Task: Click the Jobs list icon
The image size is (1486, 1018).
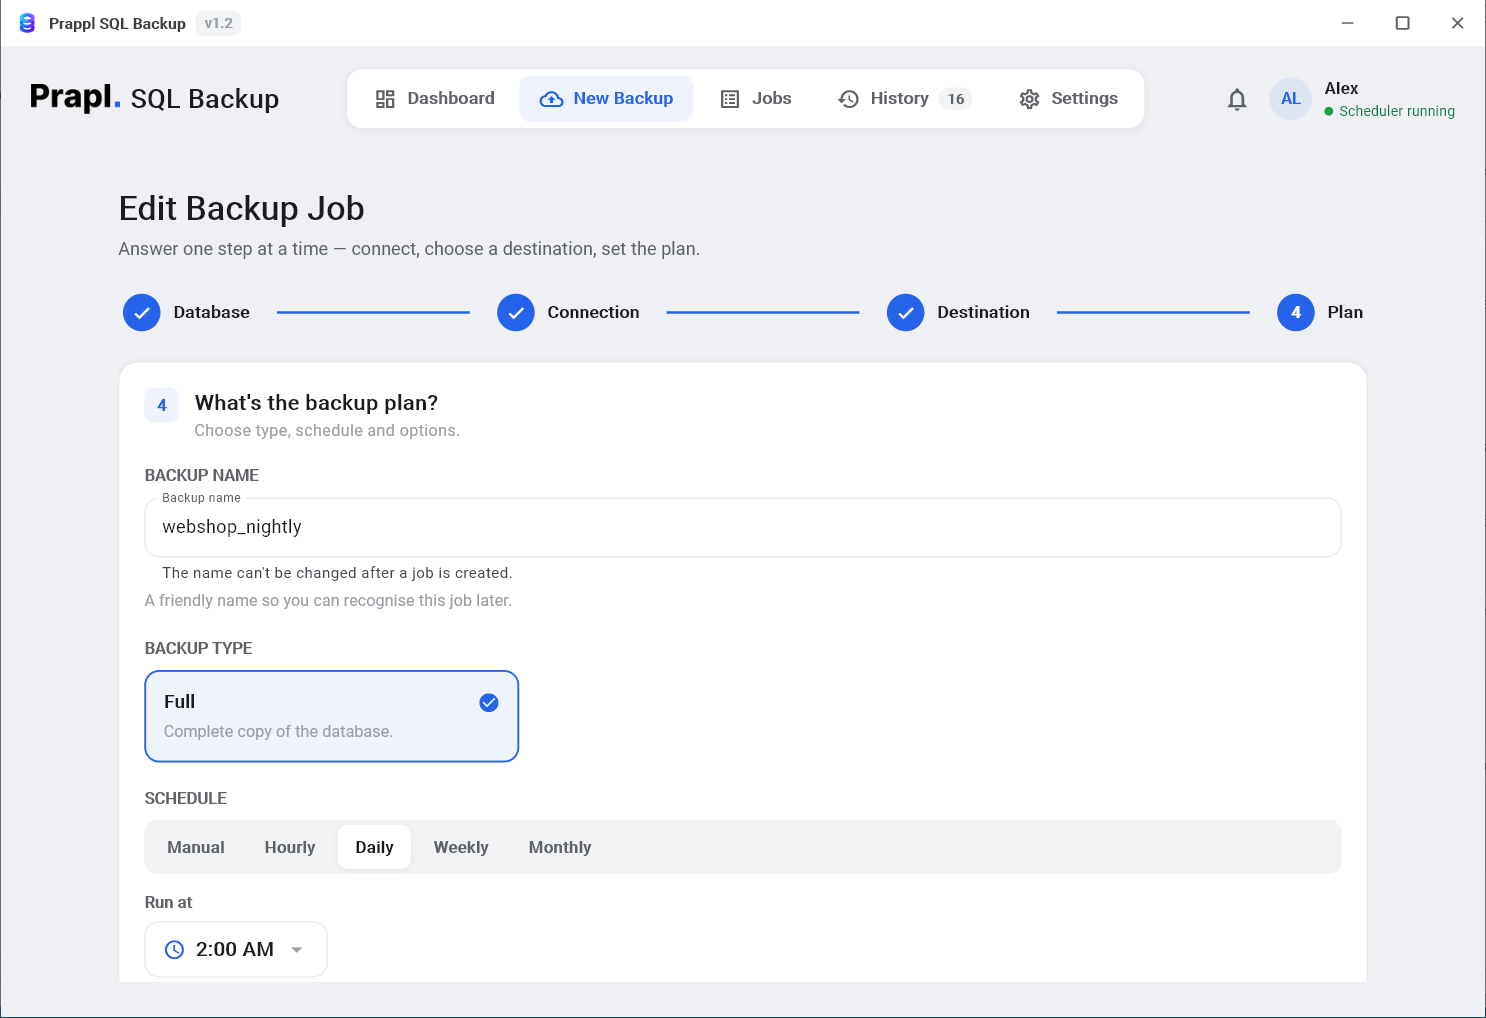Action: pyautogui.click(x=730, y=99)
